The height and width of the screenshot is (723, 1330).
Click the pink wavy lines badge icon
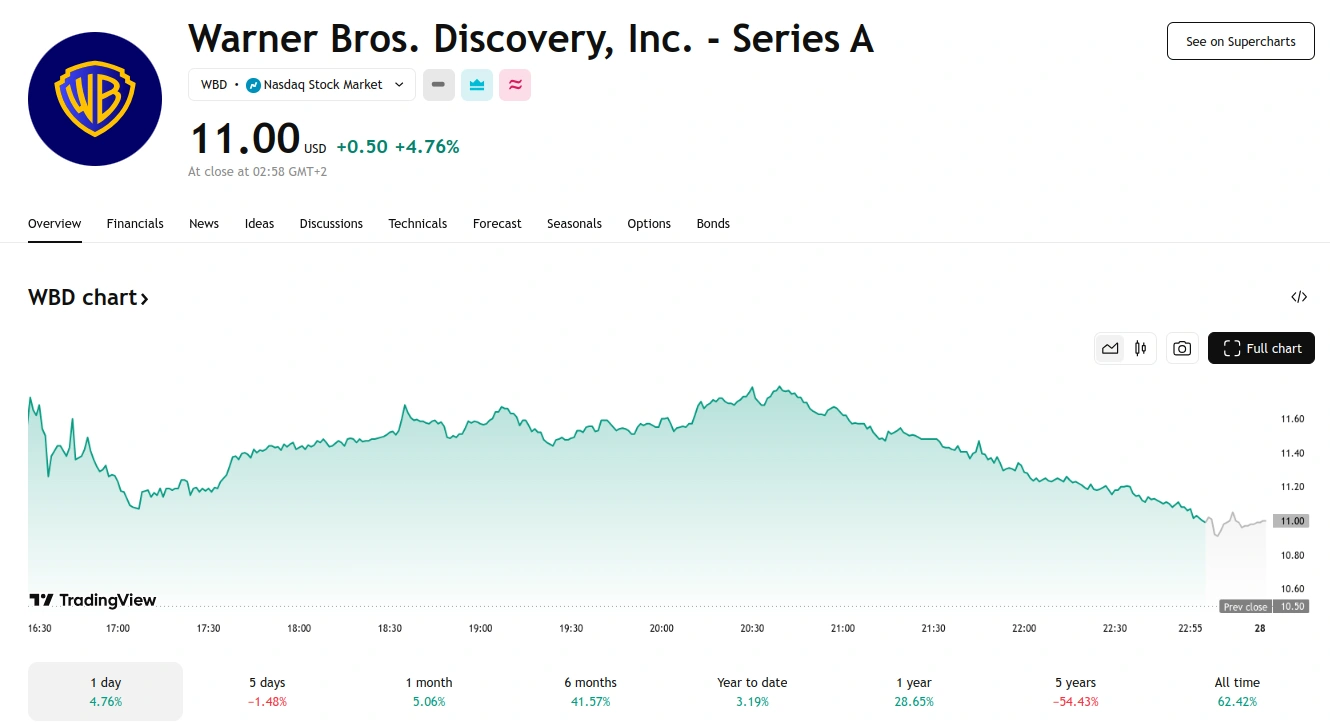click(515, 85)
